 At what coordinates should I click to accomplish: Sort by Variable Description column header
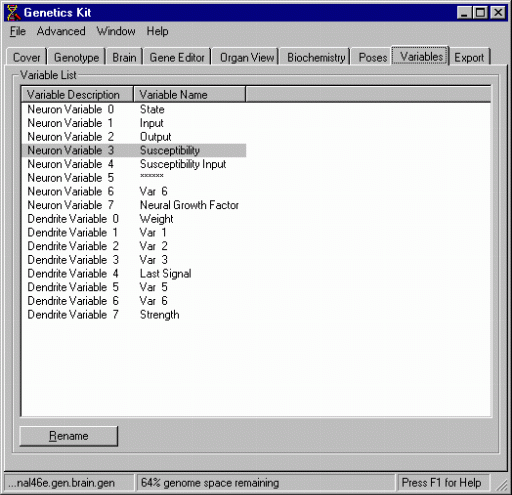(x=77, y=95)
